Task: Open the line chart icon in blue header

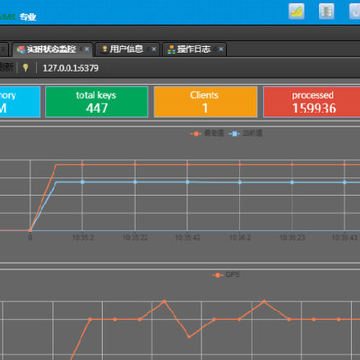Action: [296, 11]
